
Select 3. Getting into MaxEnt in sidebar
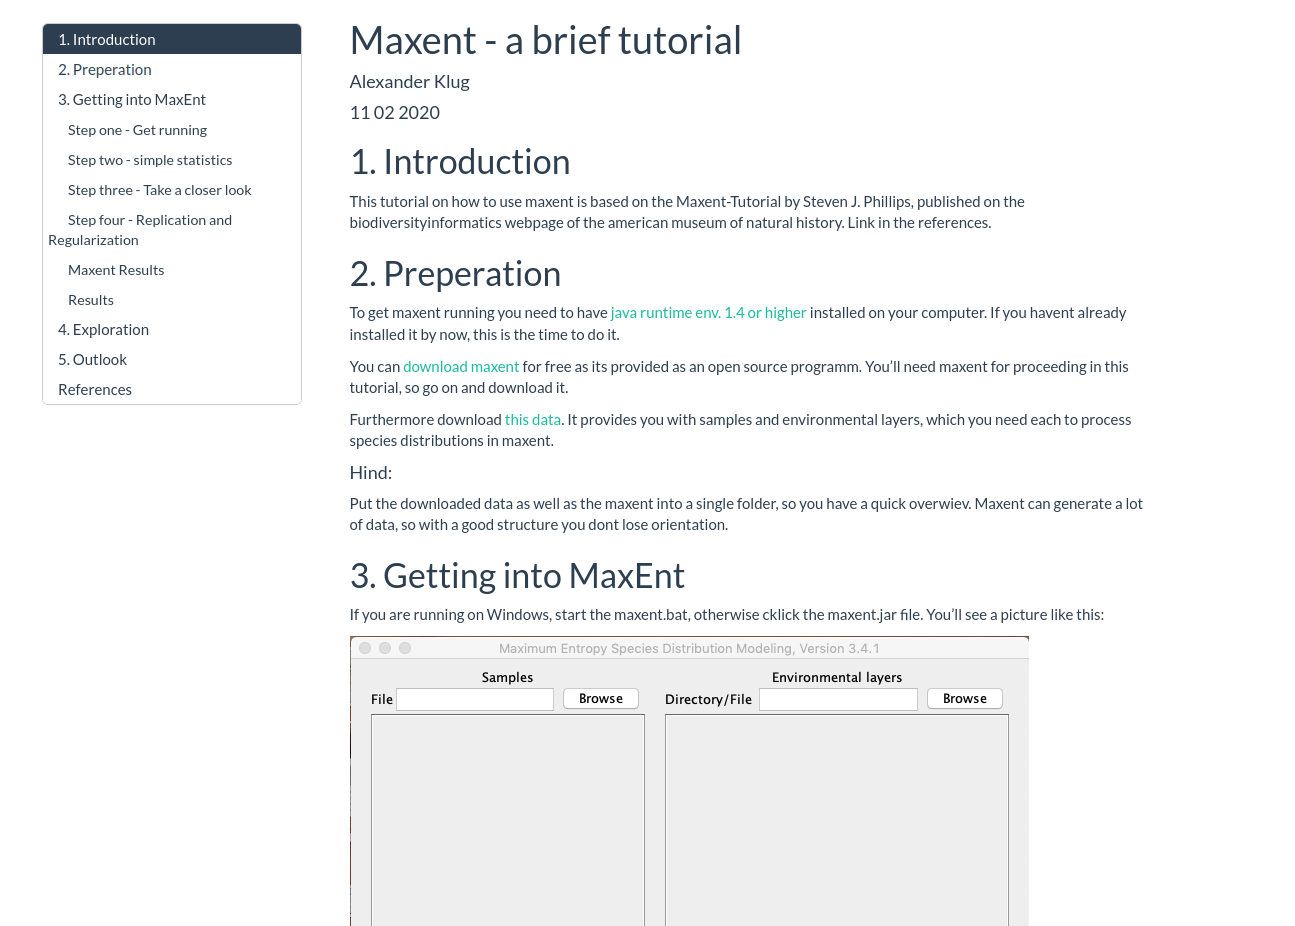(x=132, y=100)
